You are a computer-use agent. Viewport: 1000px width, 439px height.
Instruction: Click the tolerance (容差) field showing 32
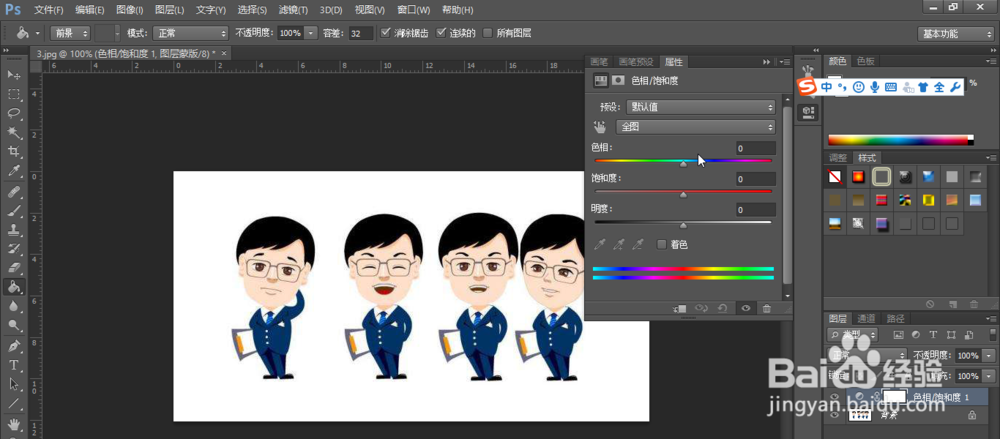[x=361, y=33]
